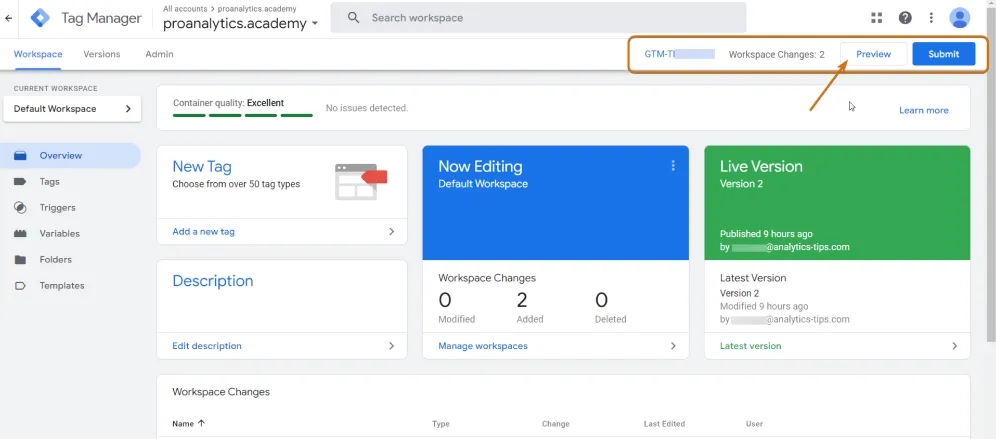This screenshot has width=996, height=439.
Task: Click chevron next to Manage workspaces
Action: point(673,346)
